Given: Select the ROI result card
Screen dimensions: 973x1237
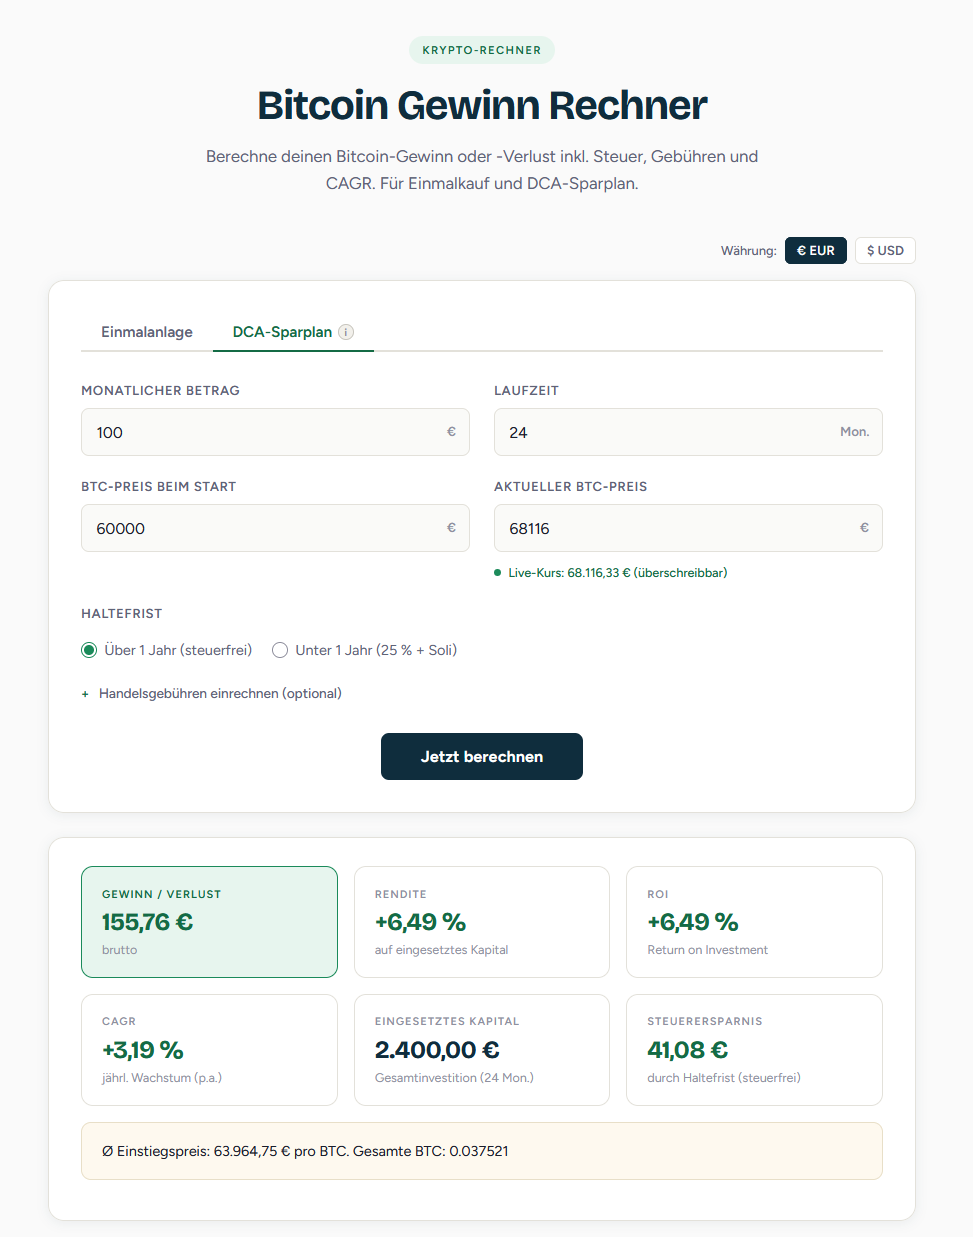Looking at the screenshot, I should click(754, 922).
